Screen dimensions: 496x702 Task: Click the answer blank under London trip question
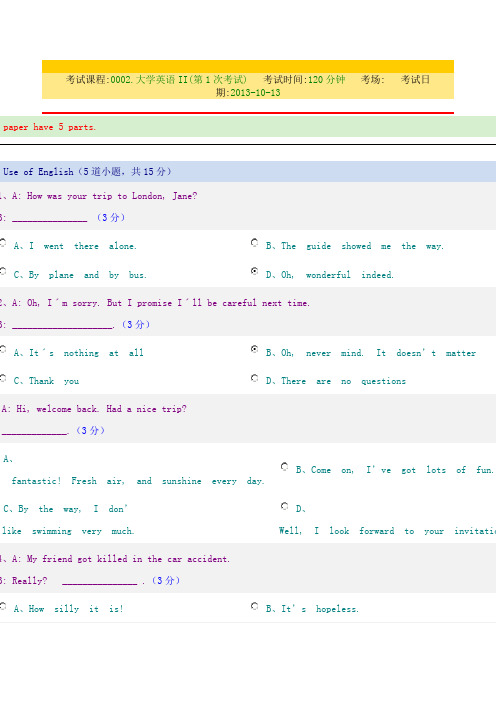(x=50, y=219)
